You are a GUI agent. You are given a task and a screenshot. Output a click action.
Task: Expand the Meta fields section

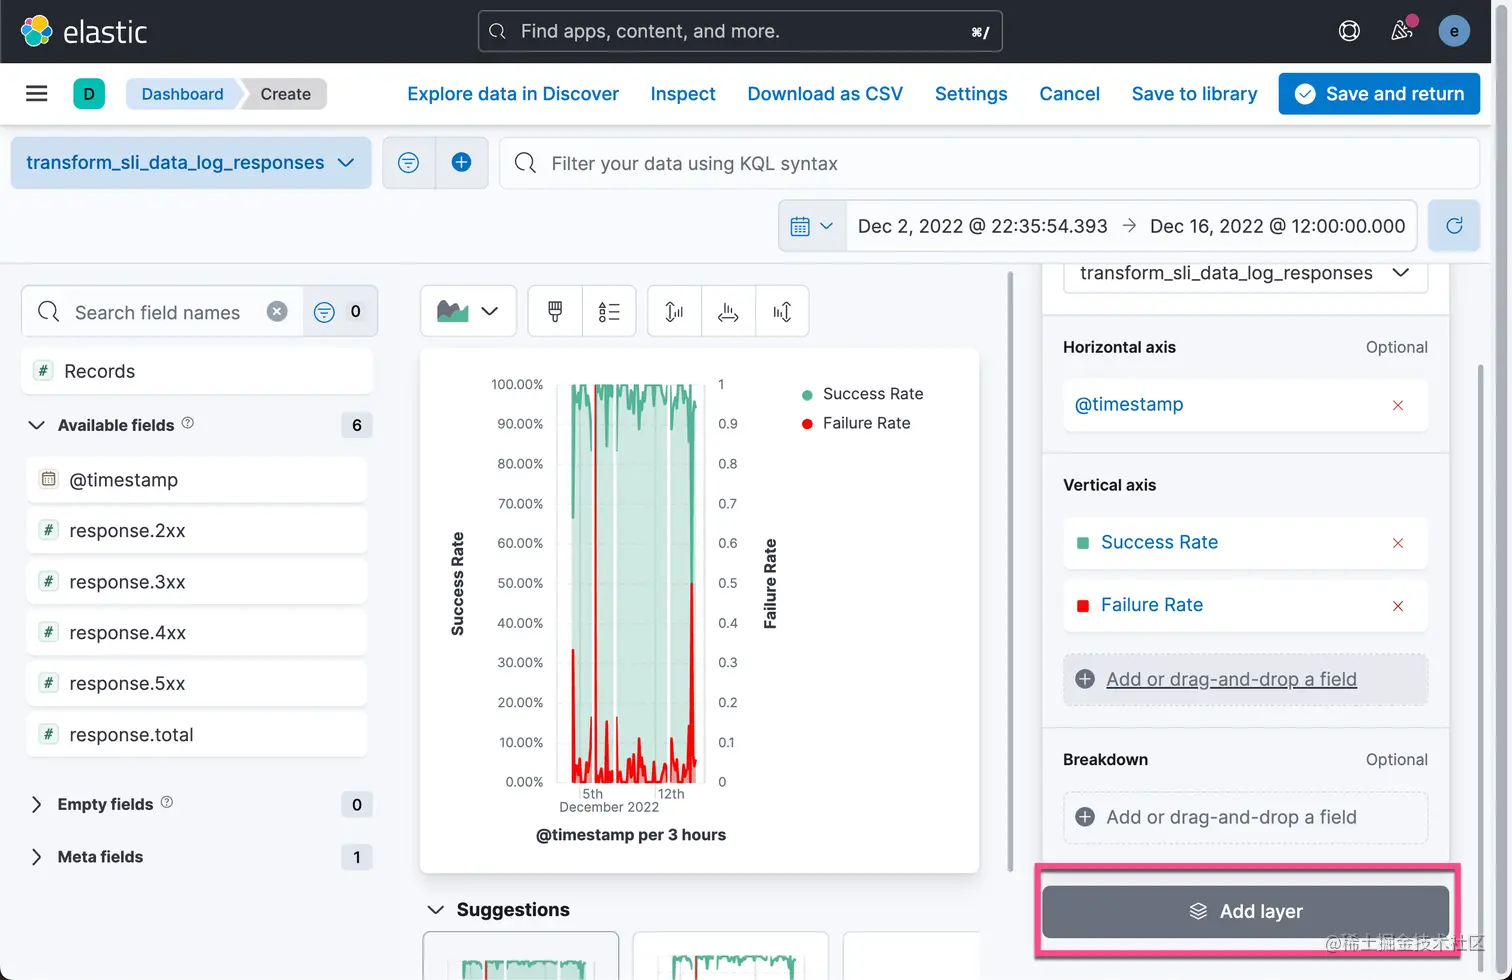[36, 857]
